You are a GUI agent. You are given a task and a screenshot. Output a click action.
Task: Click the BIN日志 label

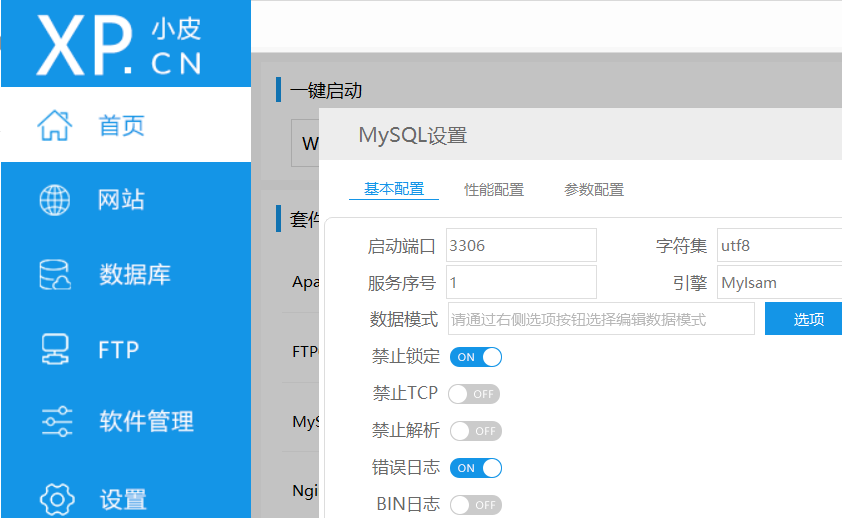408,504
